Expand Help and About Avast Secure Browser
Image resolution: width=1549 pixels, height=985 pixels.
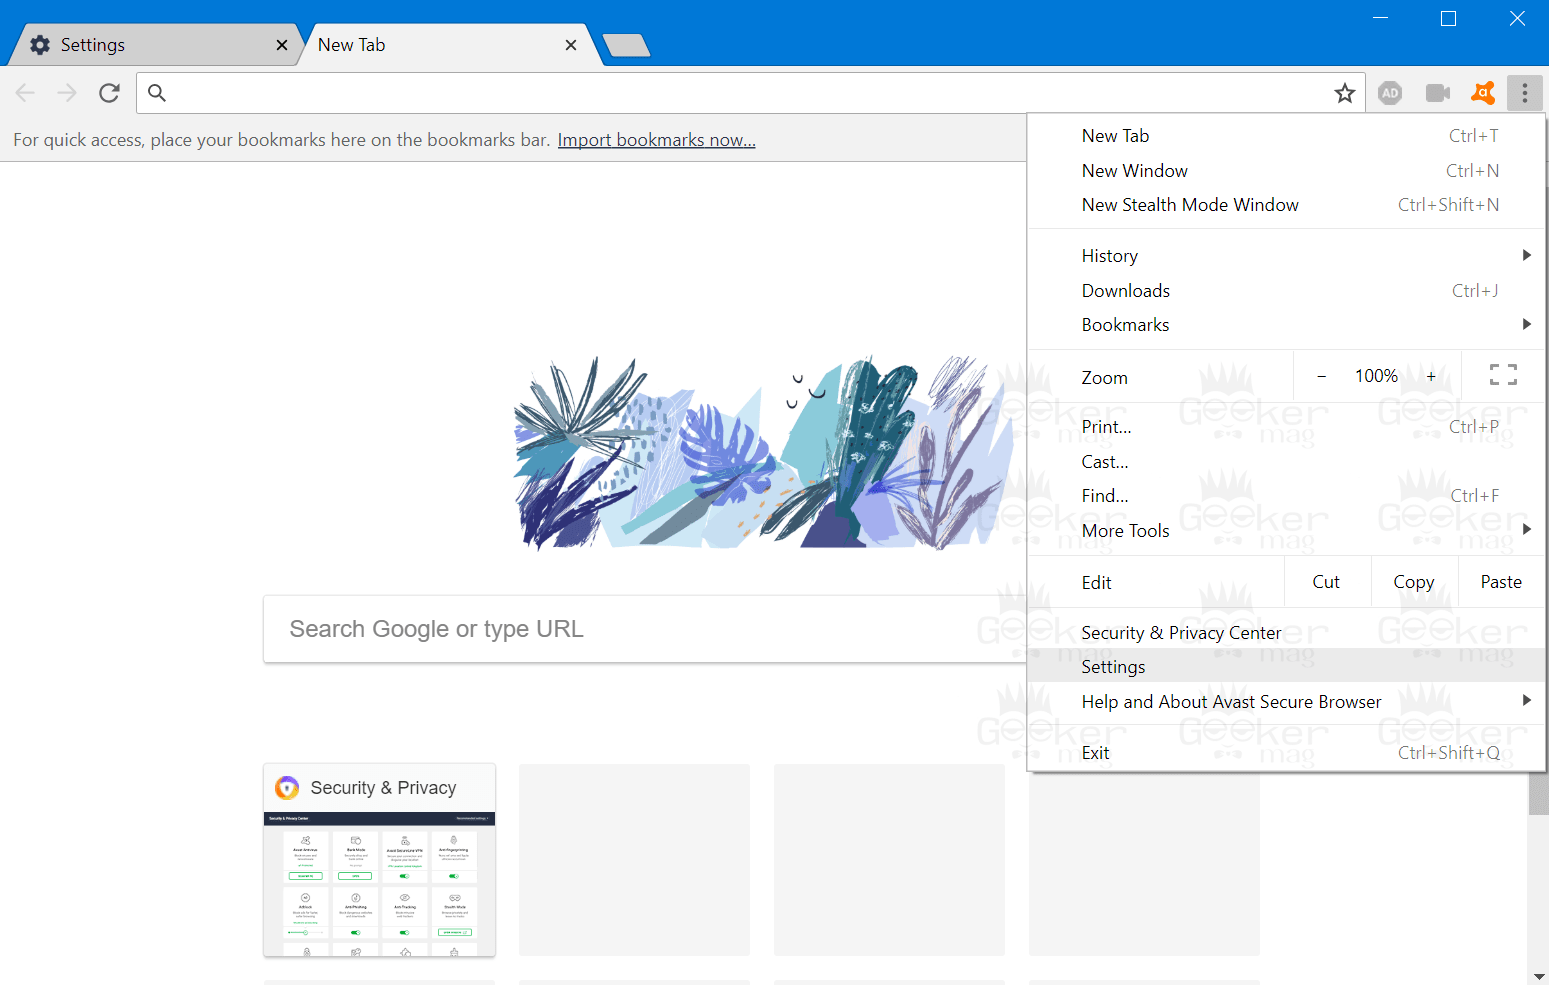coord(1286,702)
